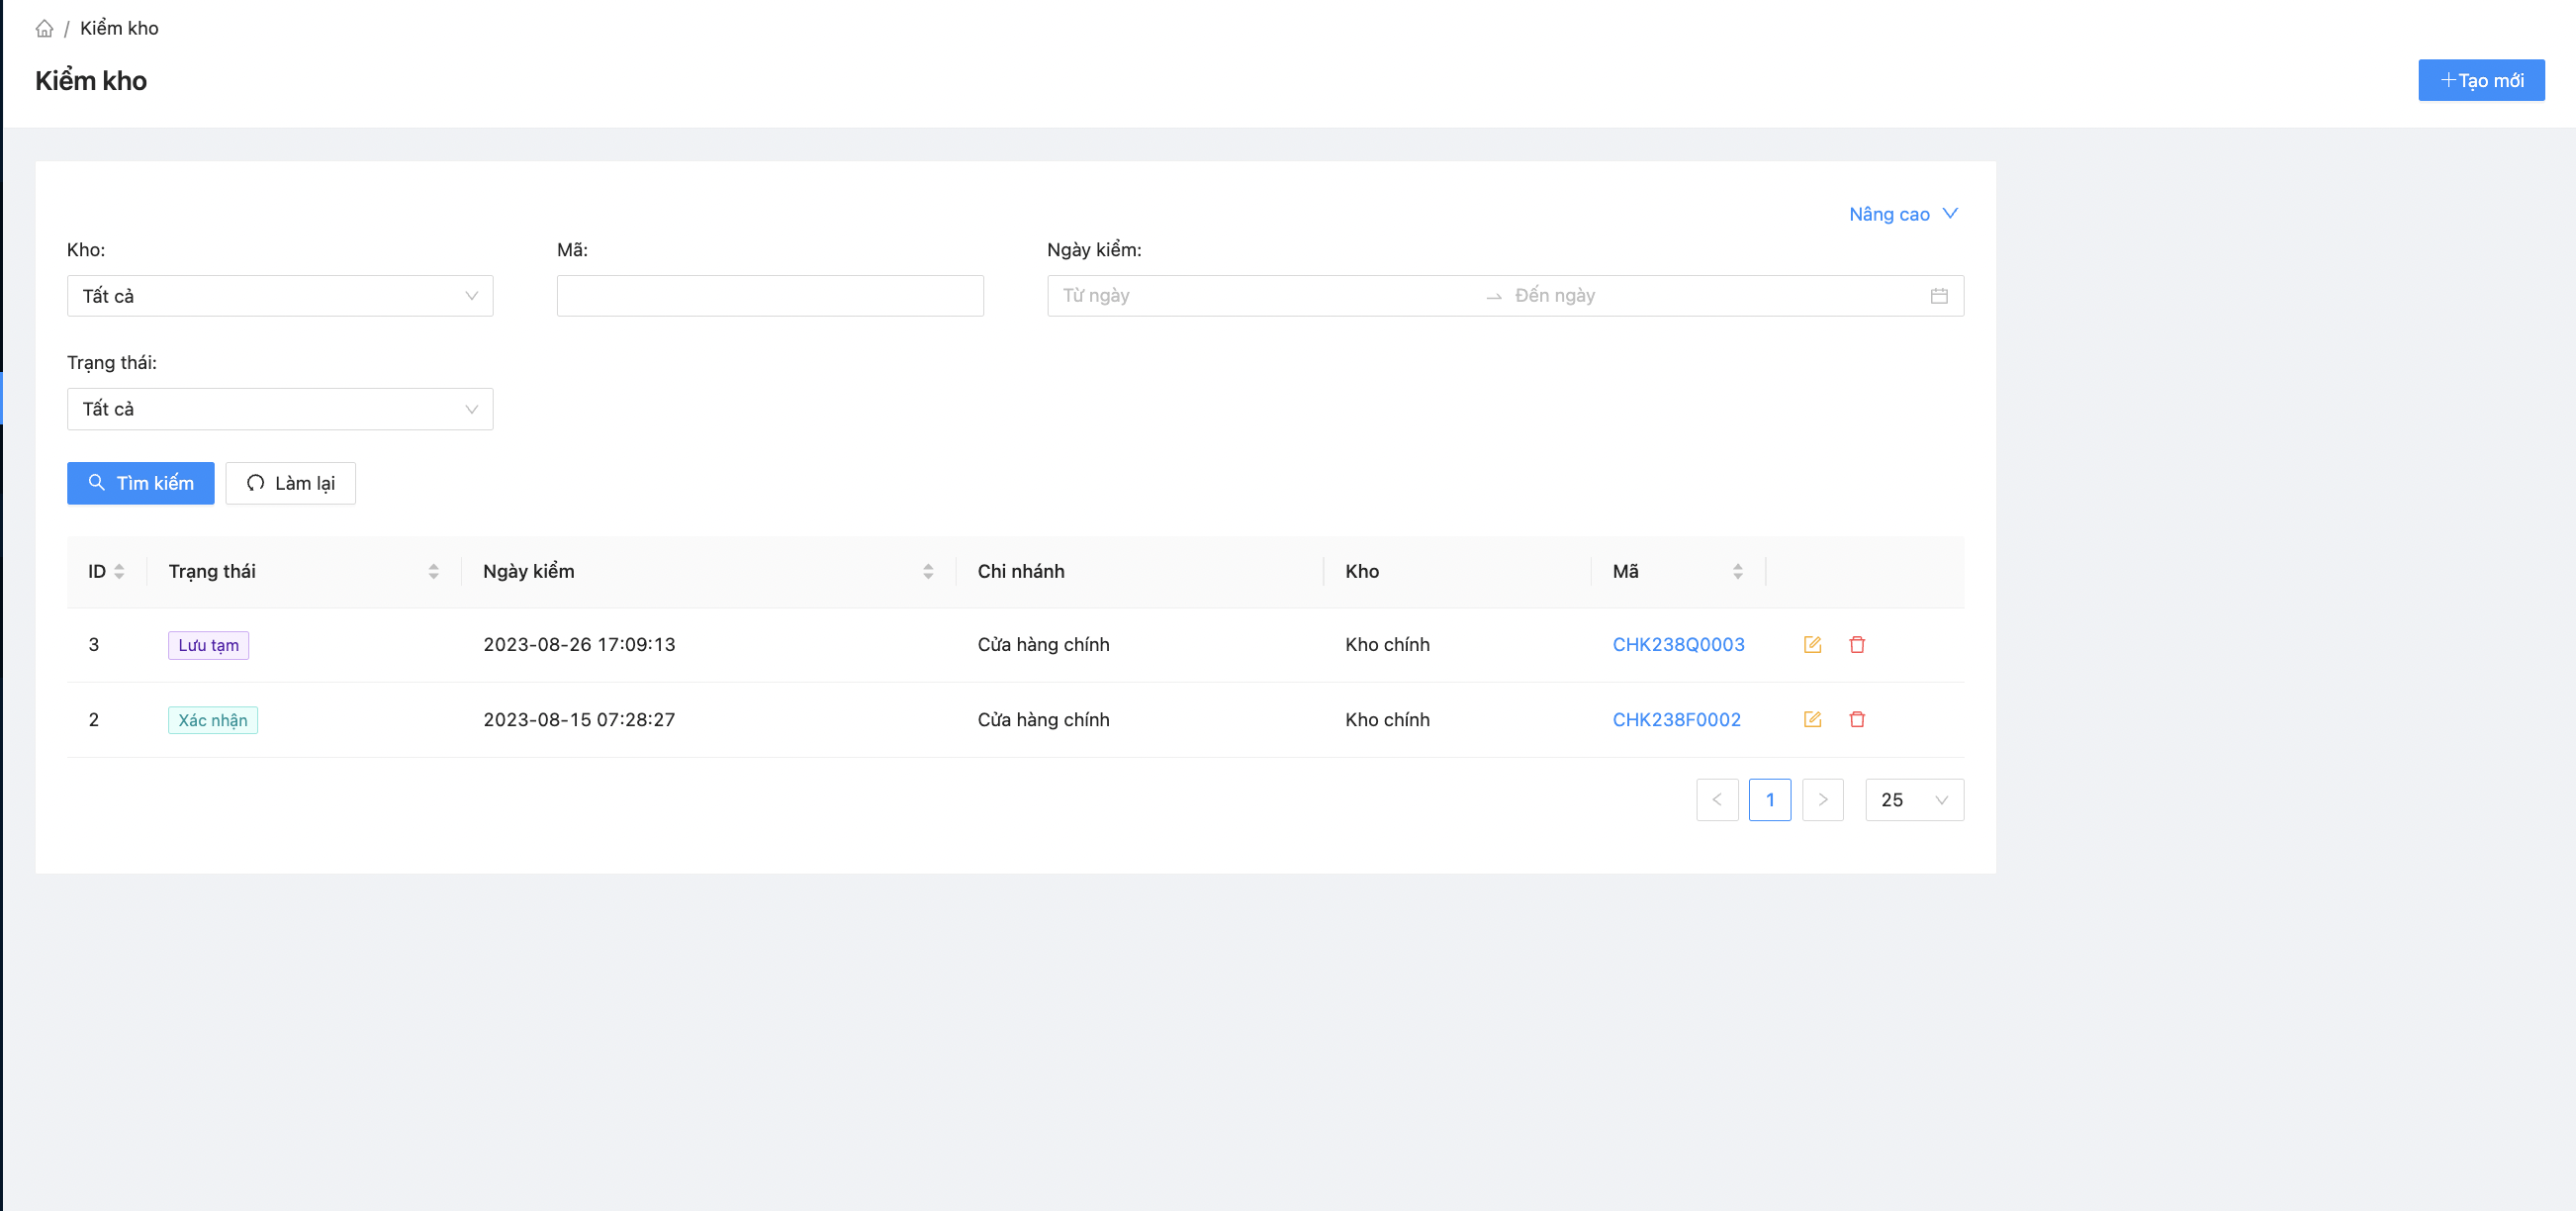Screen dimensions: 2576x1211
Task: Sort table by Trạng thái column
Action: click(433, 572)
